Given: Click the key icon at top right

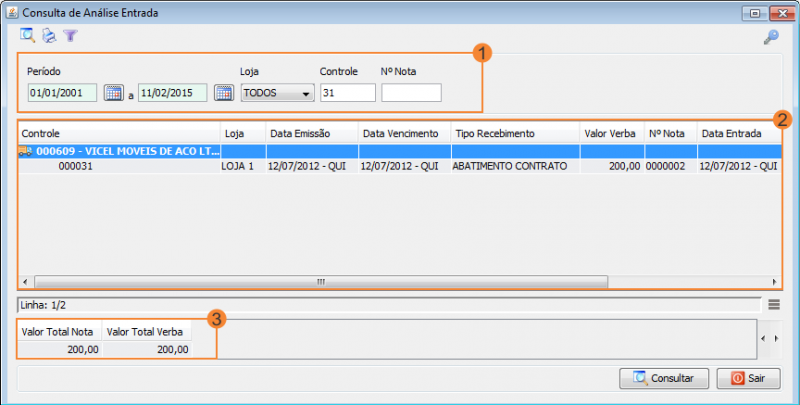Looking at the screenshot, I should [770, 37].
